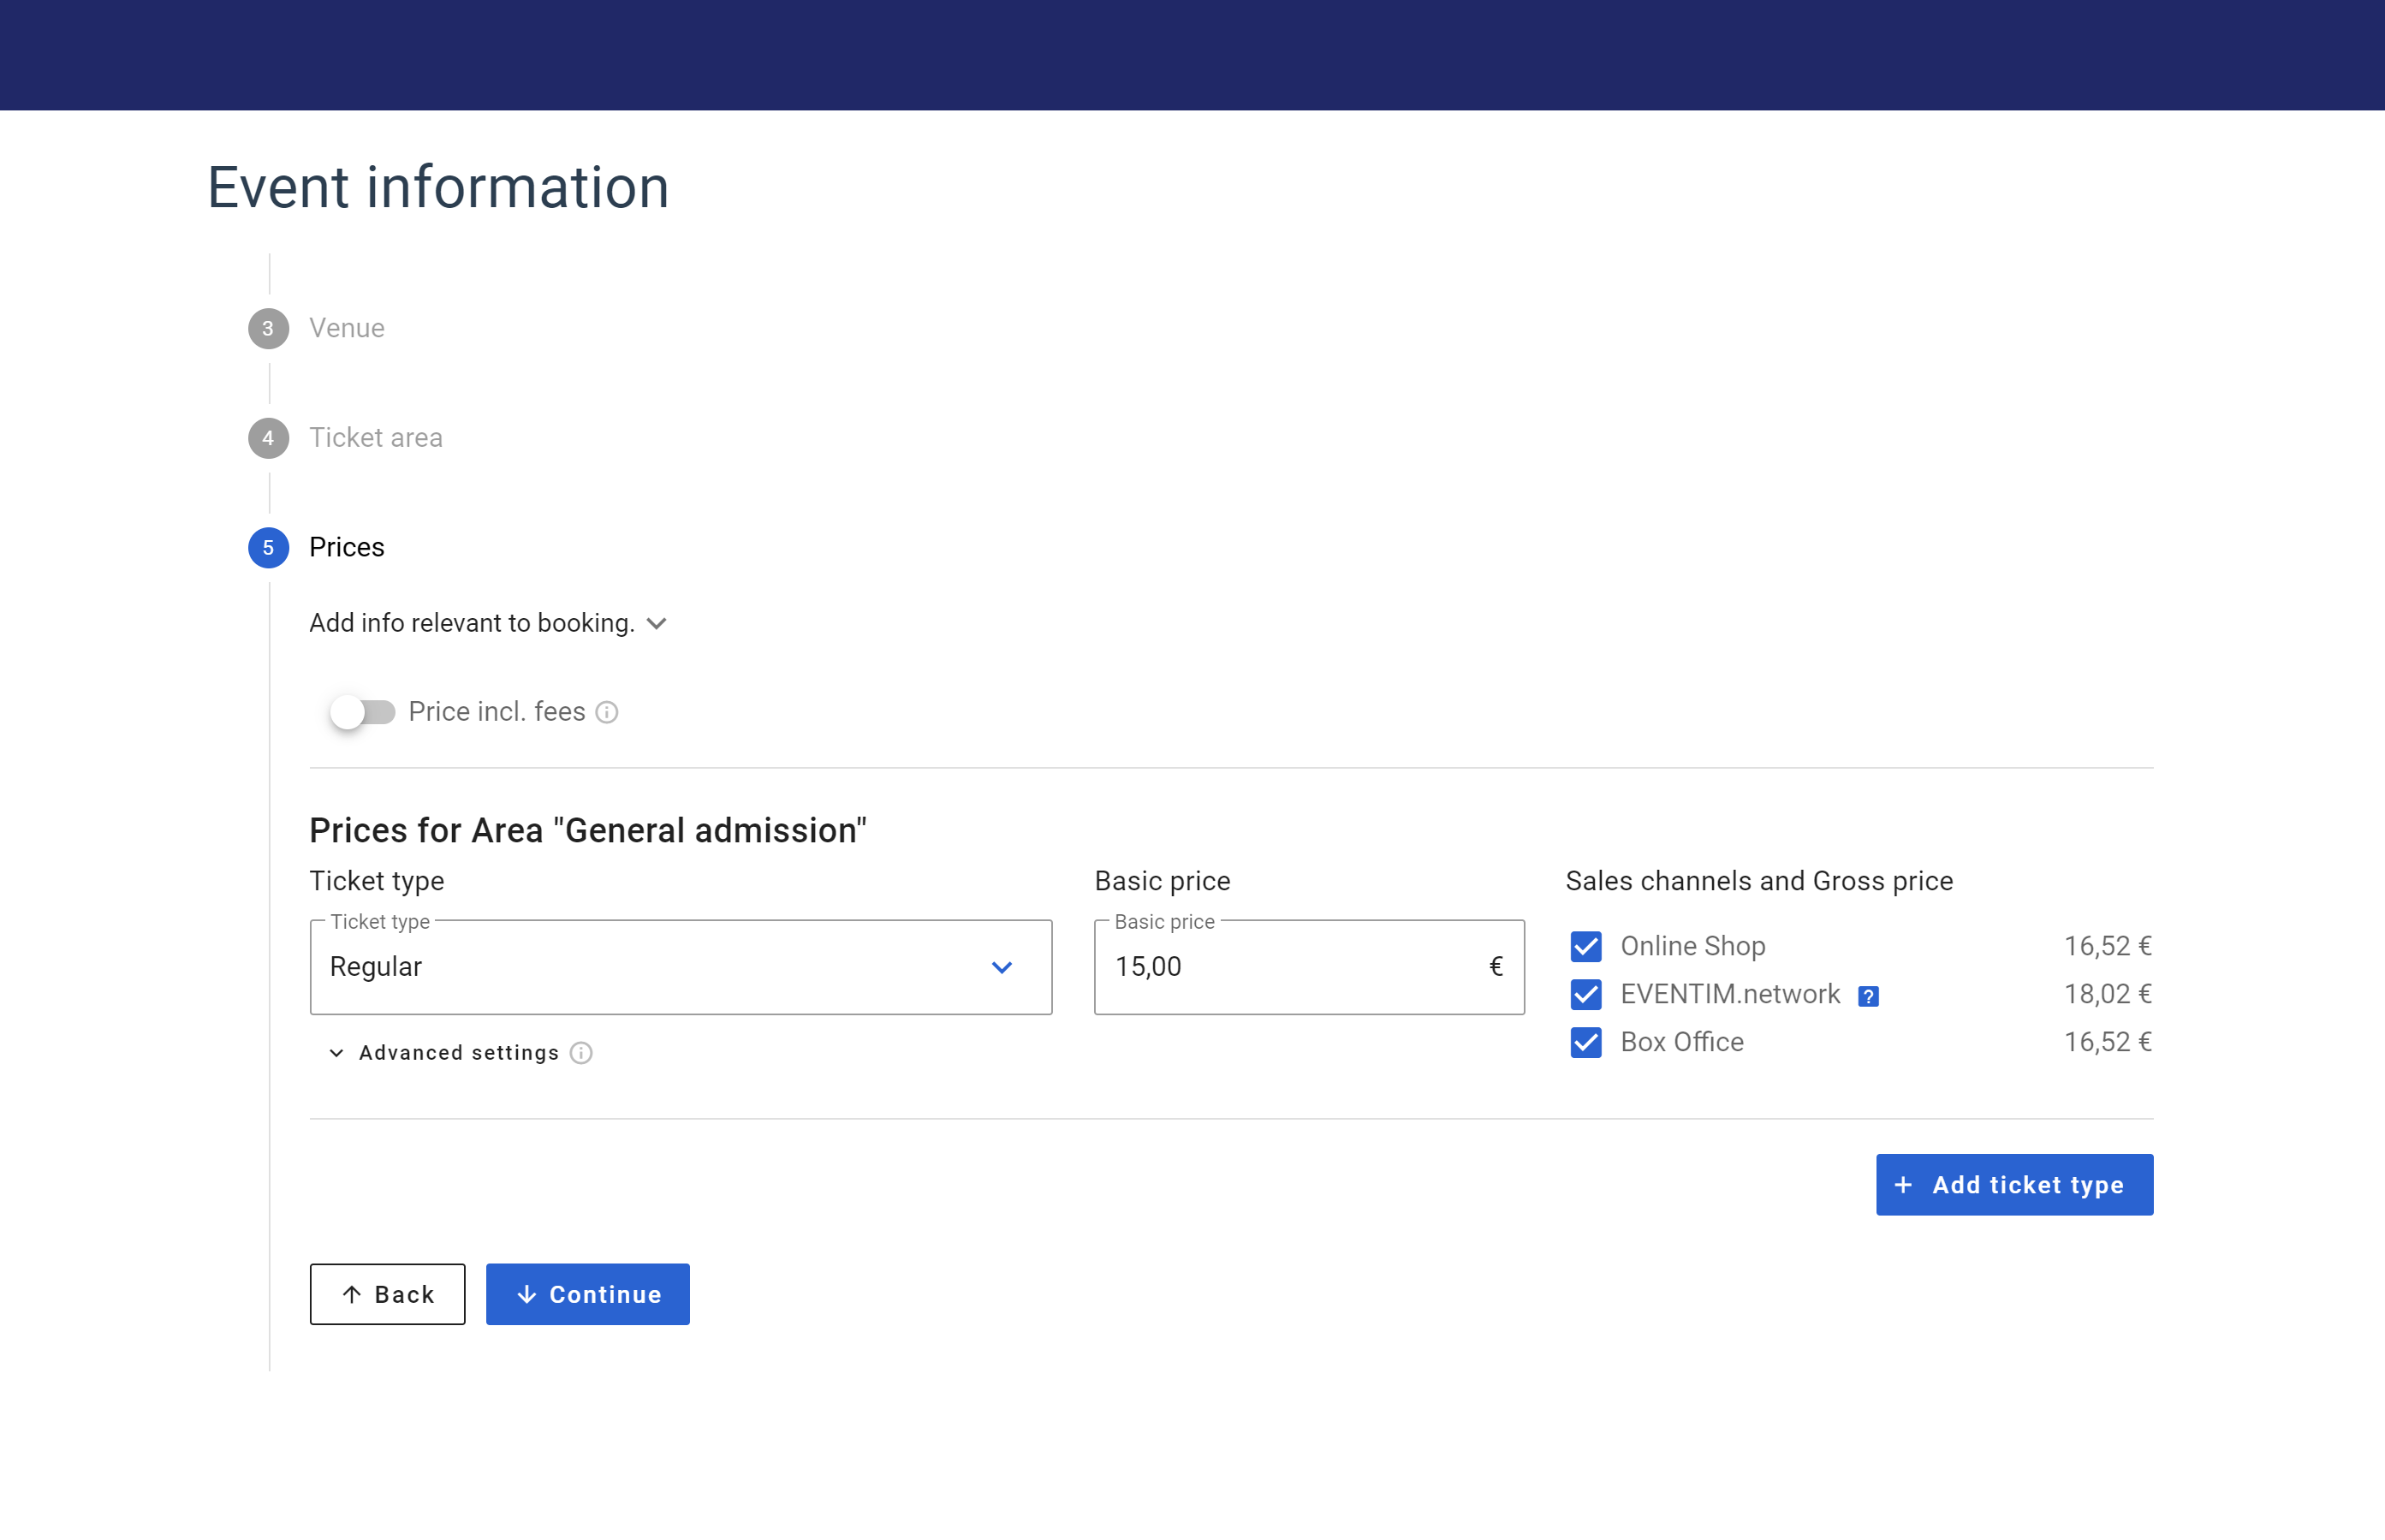Click the plus icon on Add ticket type

click(x=1903, y=1185)
